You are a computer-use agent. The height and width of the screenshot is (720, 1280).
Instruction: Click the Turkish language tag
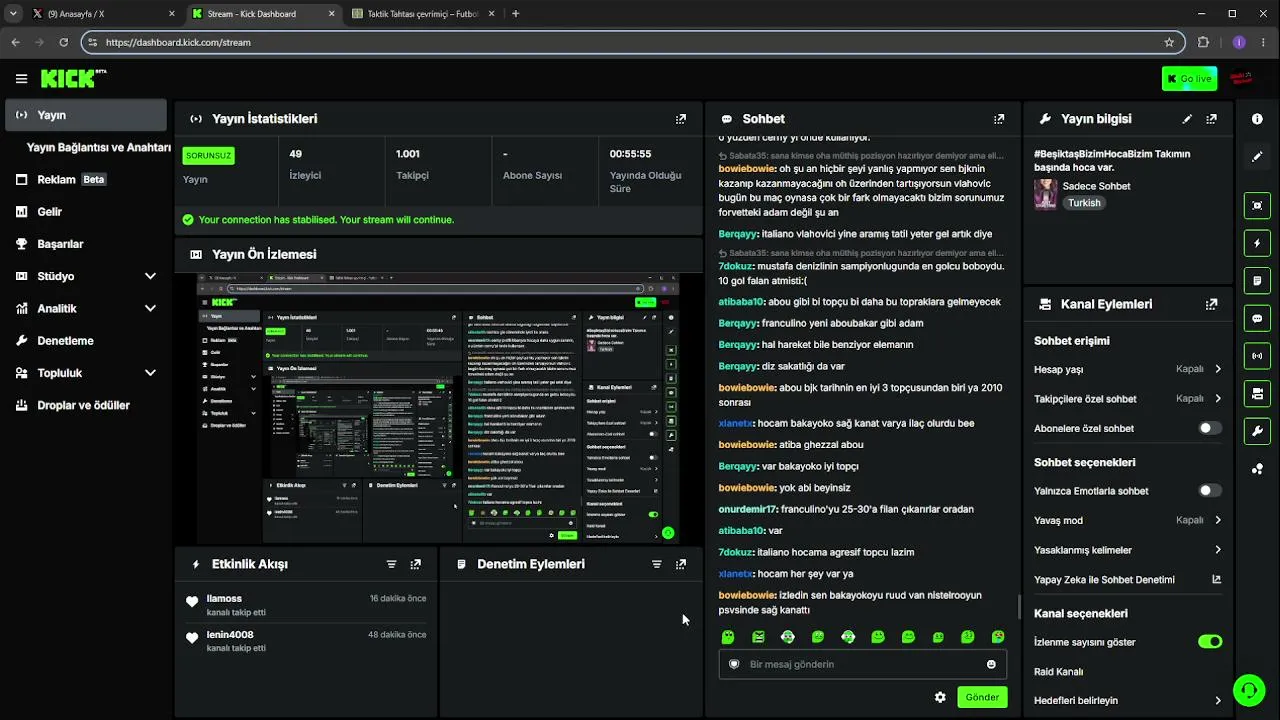1084,203
